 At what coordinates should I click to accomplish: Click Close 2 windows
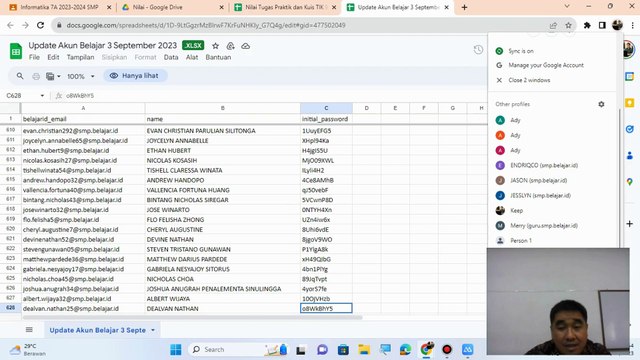pos(529,80)
